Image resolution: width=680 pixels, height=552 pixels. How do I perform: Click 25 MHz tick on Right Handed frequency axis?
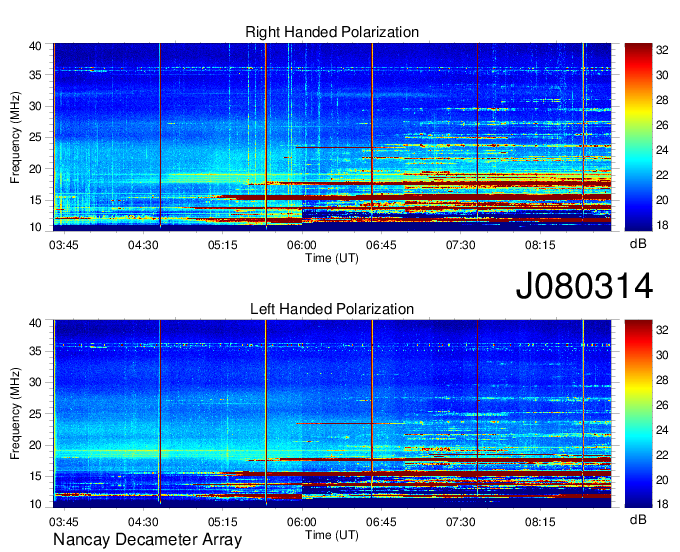click(35, 137)
